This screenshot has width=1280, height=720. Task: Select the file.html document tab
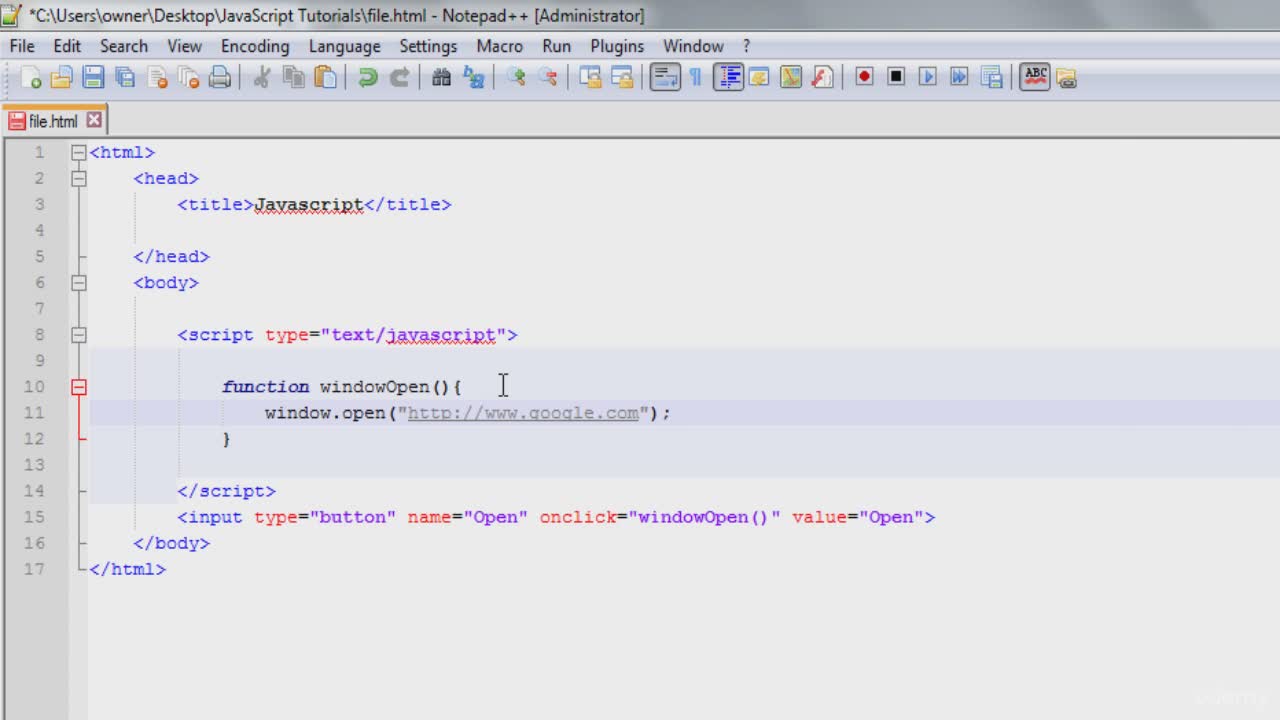coord(54,121)
